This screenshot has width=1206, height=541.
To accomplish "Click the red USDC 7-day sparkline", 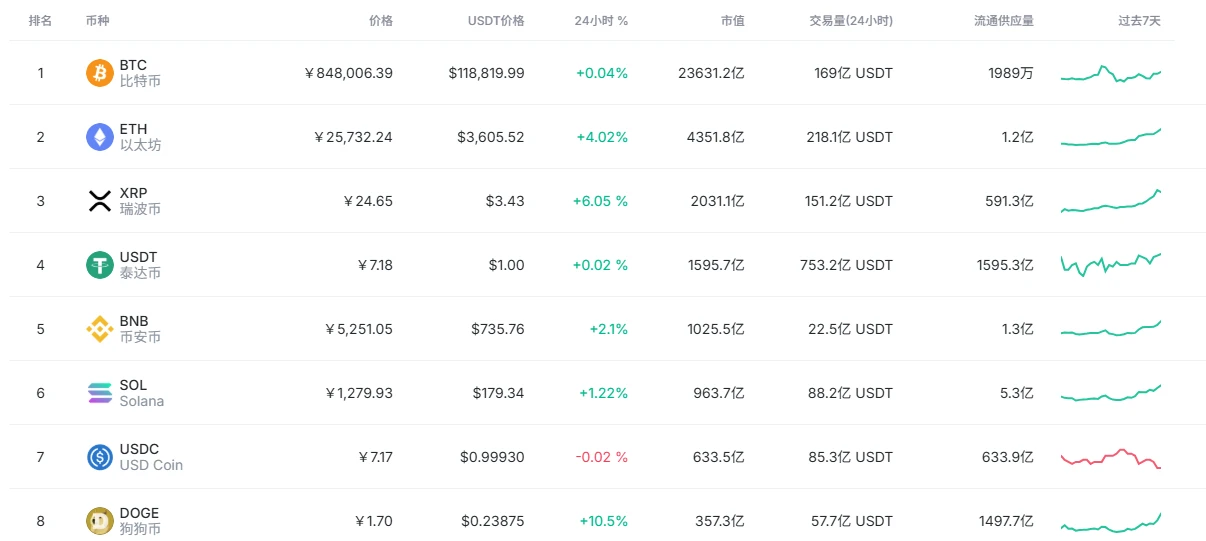I will 1110,458.
